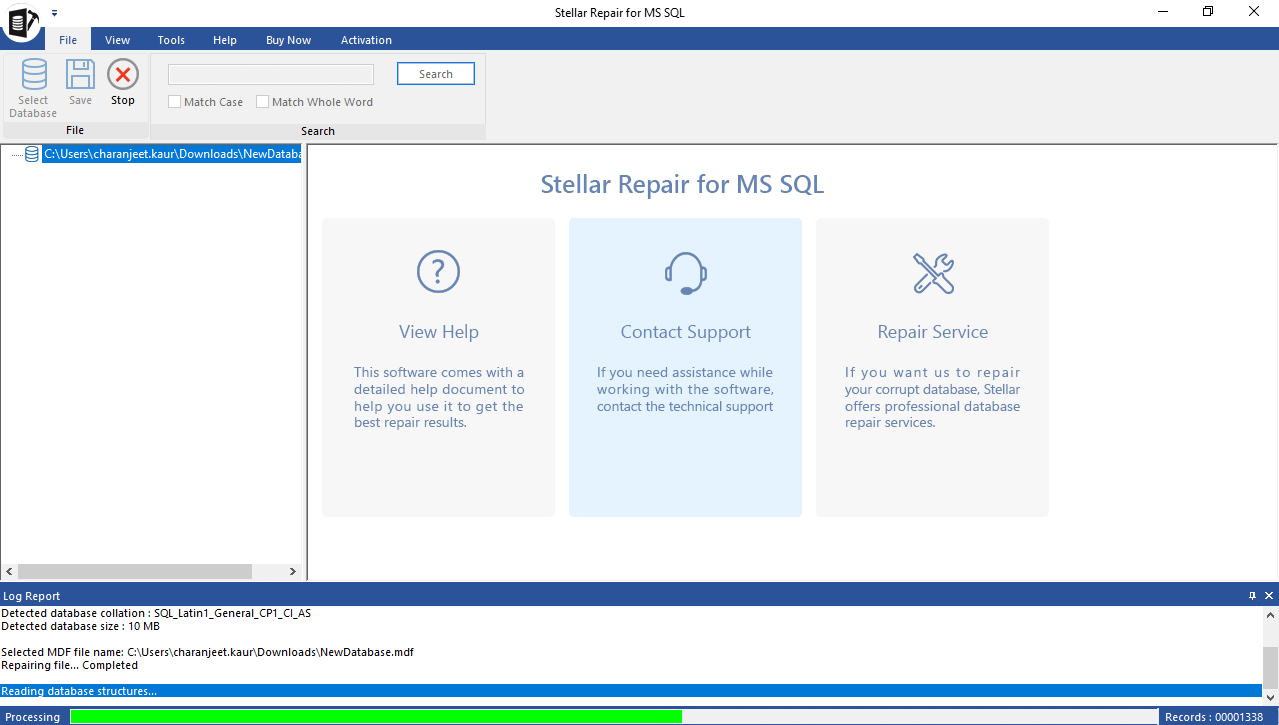The width and height of the screenshot is (1279, 725).
Task: Open the View Help card
Action: tap(438, 367)
